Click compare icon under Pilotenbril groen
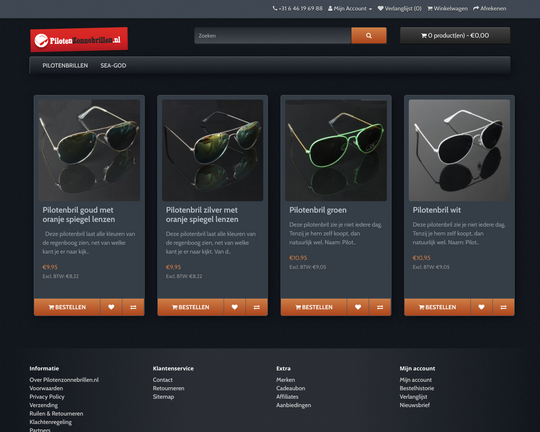 tap(380, 307)
